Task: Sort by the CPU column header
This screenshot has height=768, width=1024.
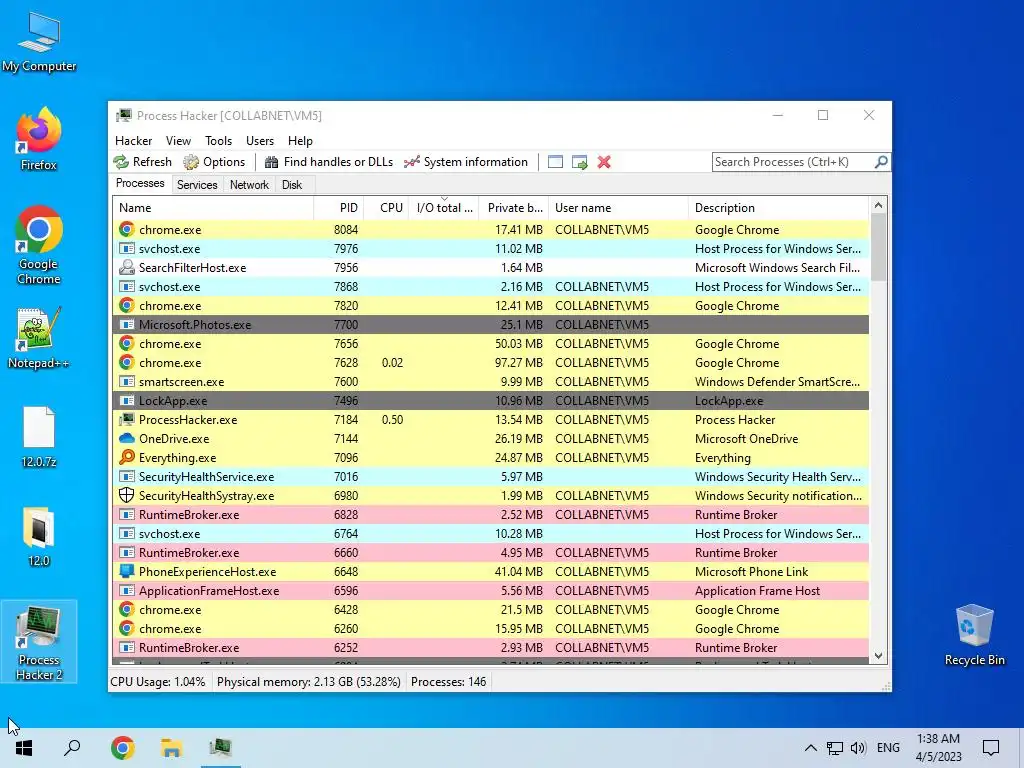Action: 386,208
